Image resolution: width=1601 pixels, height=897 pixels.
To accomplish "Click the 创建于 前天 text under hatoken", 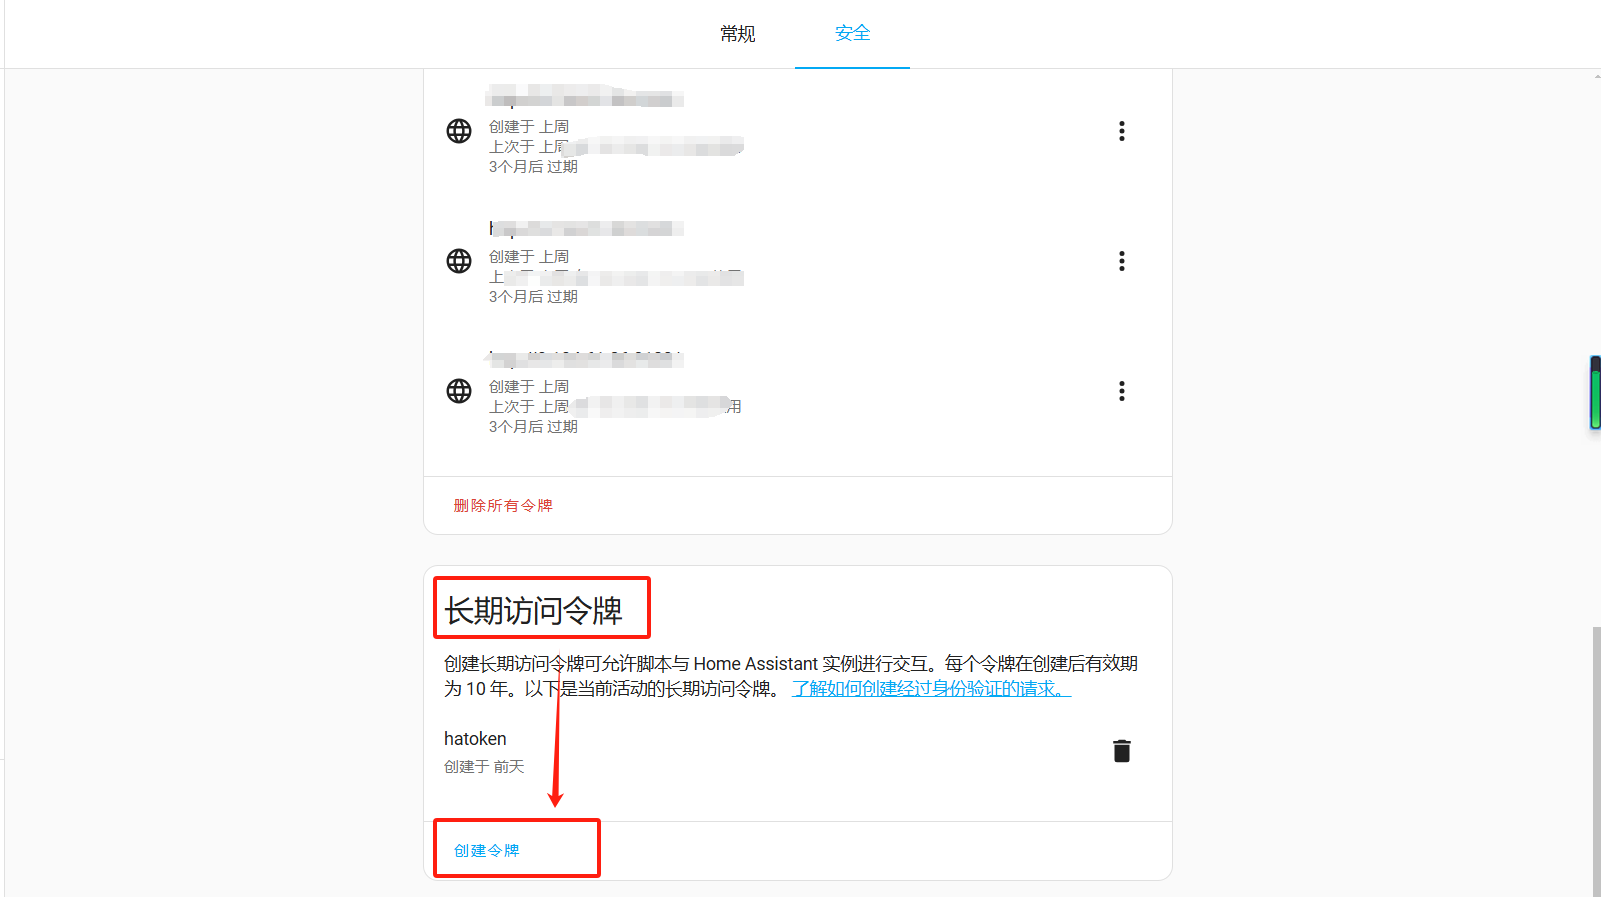I will pos(484,767).
